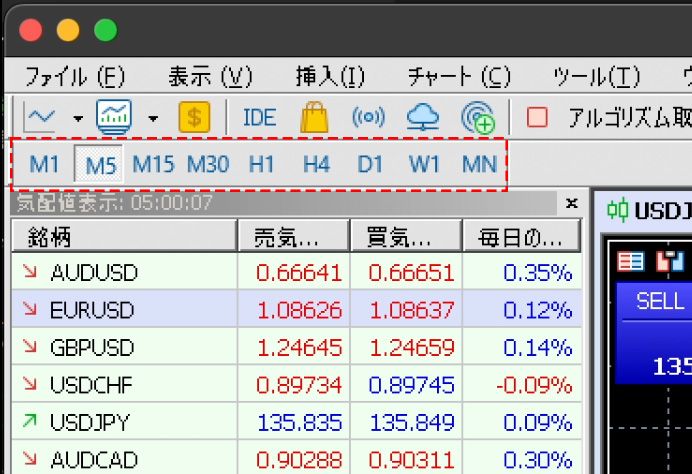Expand the chart templates dropdown arrow
The width and height of the screenshot is (692, 474).
point(153,118)
